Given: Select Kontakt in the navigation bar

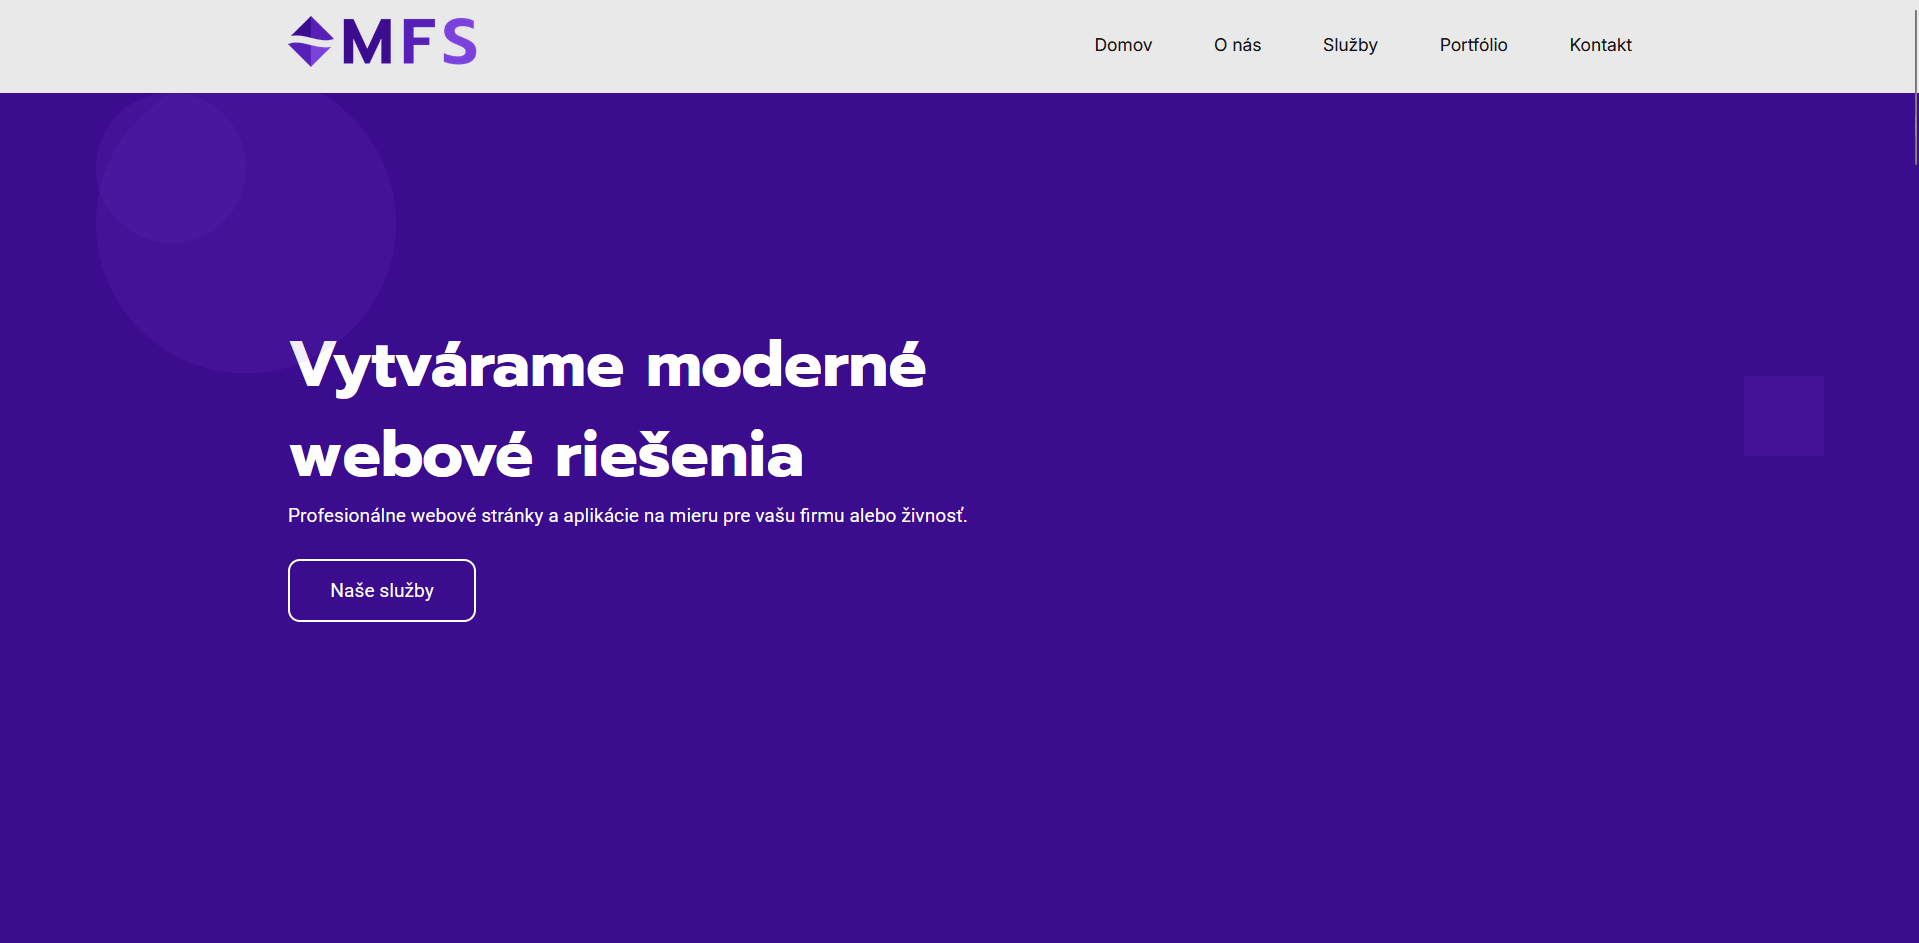Looking at the screenshot, I should point(1600,45).
